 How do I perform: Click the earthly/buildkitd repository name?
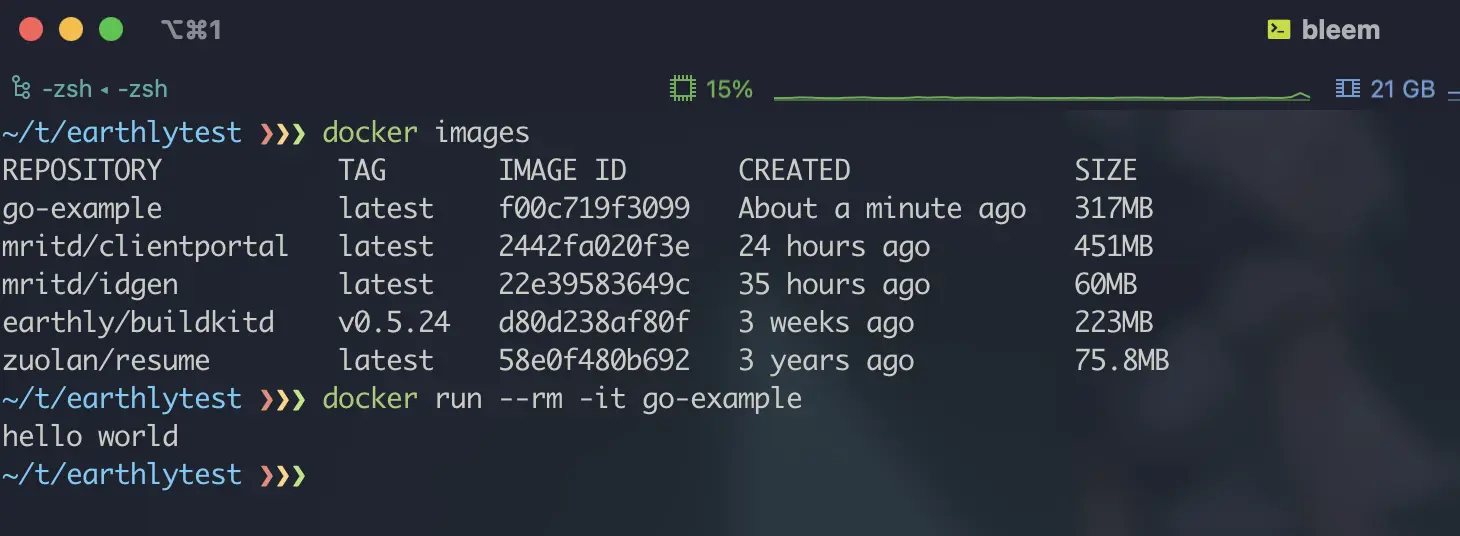[138, 322]
